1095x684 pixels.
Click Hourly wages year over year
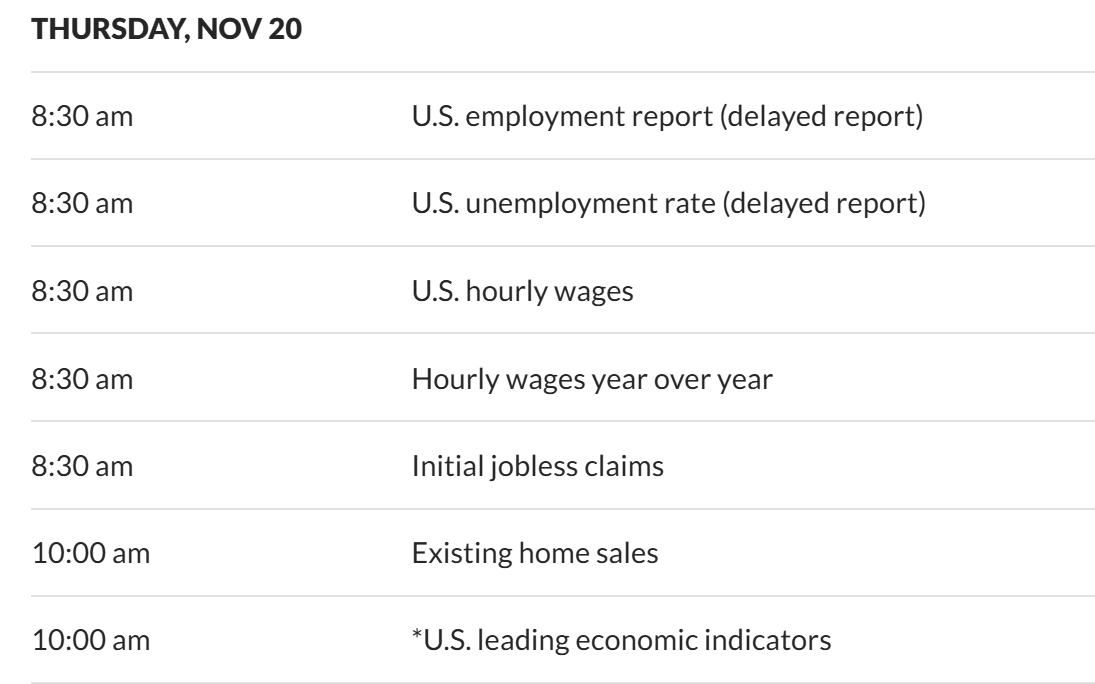coord(592,380)
